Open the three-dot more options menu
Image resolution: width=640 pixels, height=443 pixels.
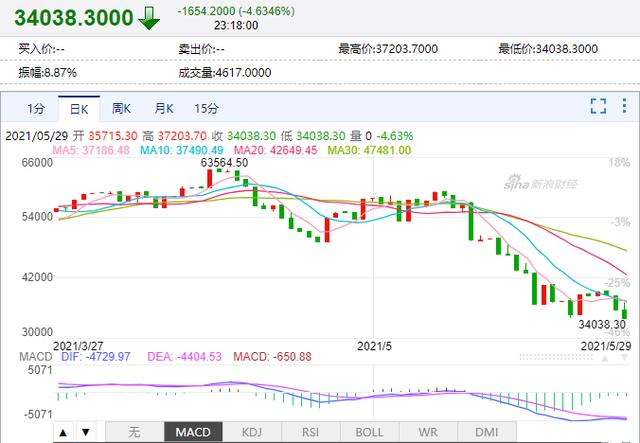point(624,106)
